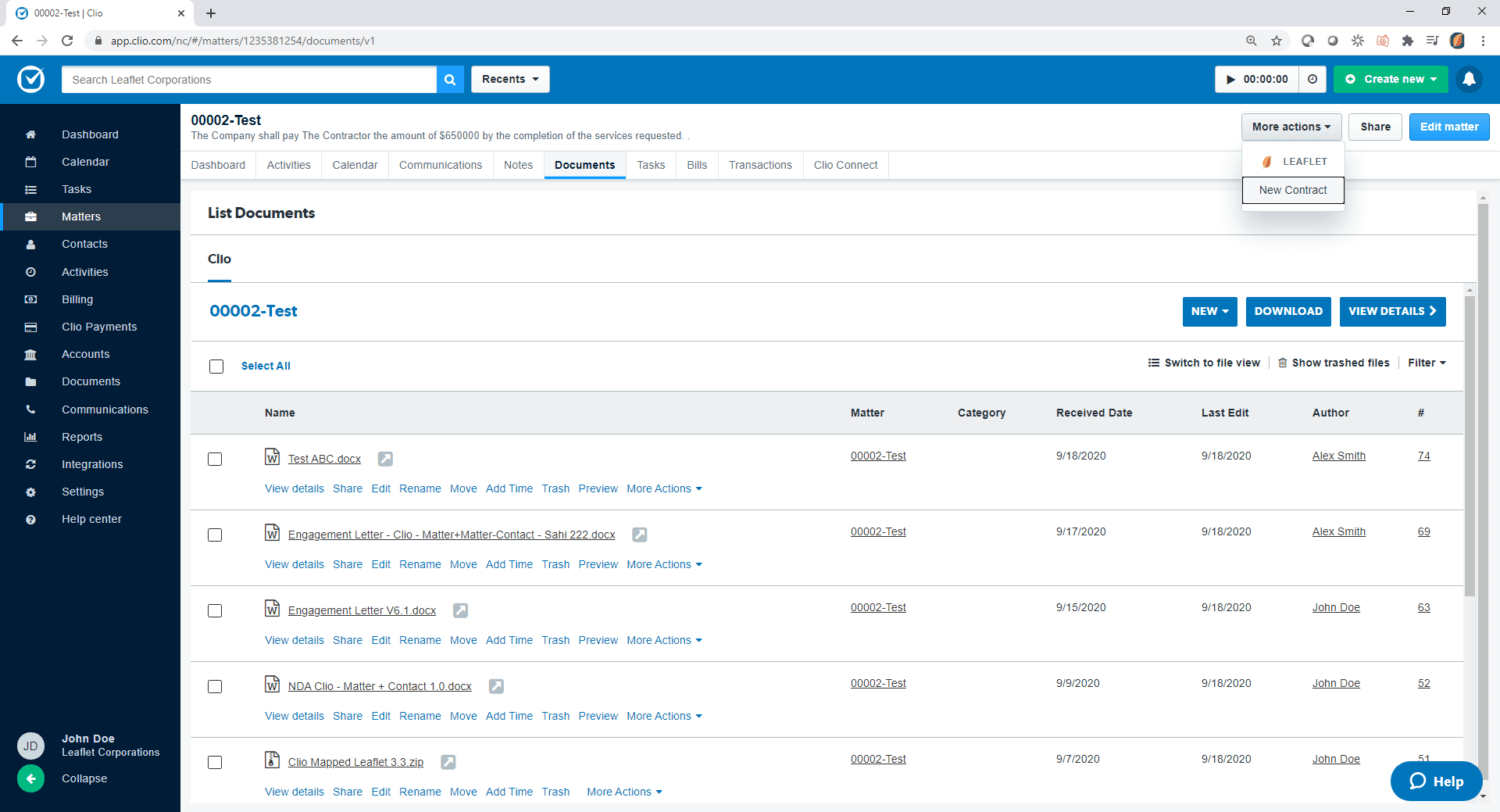Check the box next to Engagement Letter V6.1.docx
Screen dimensions: 1500x812
tap(215, 610)
